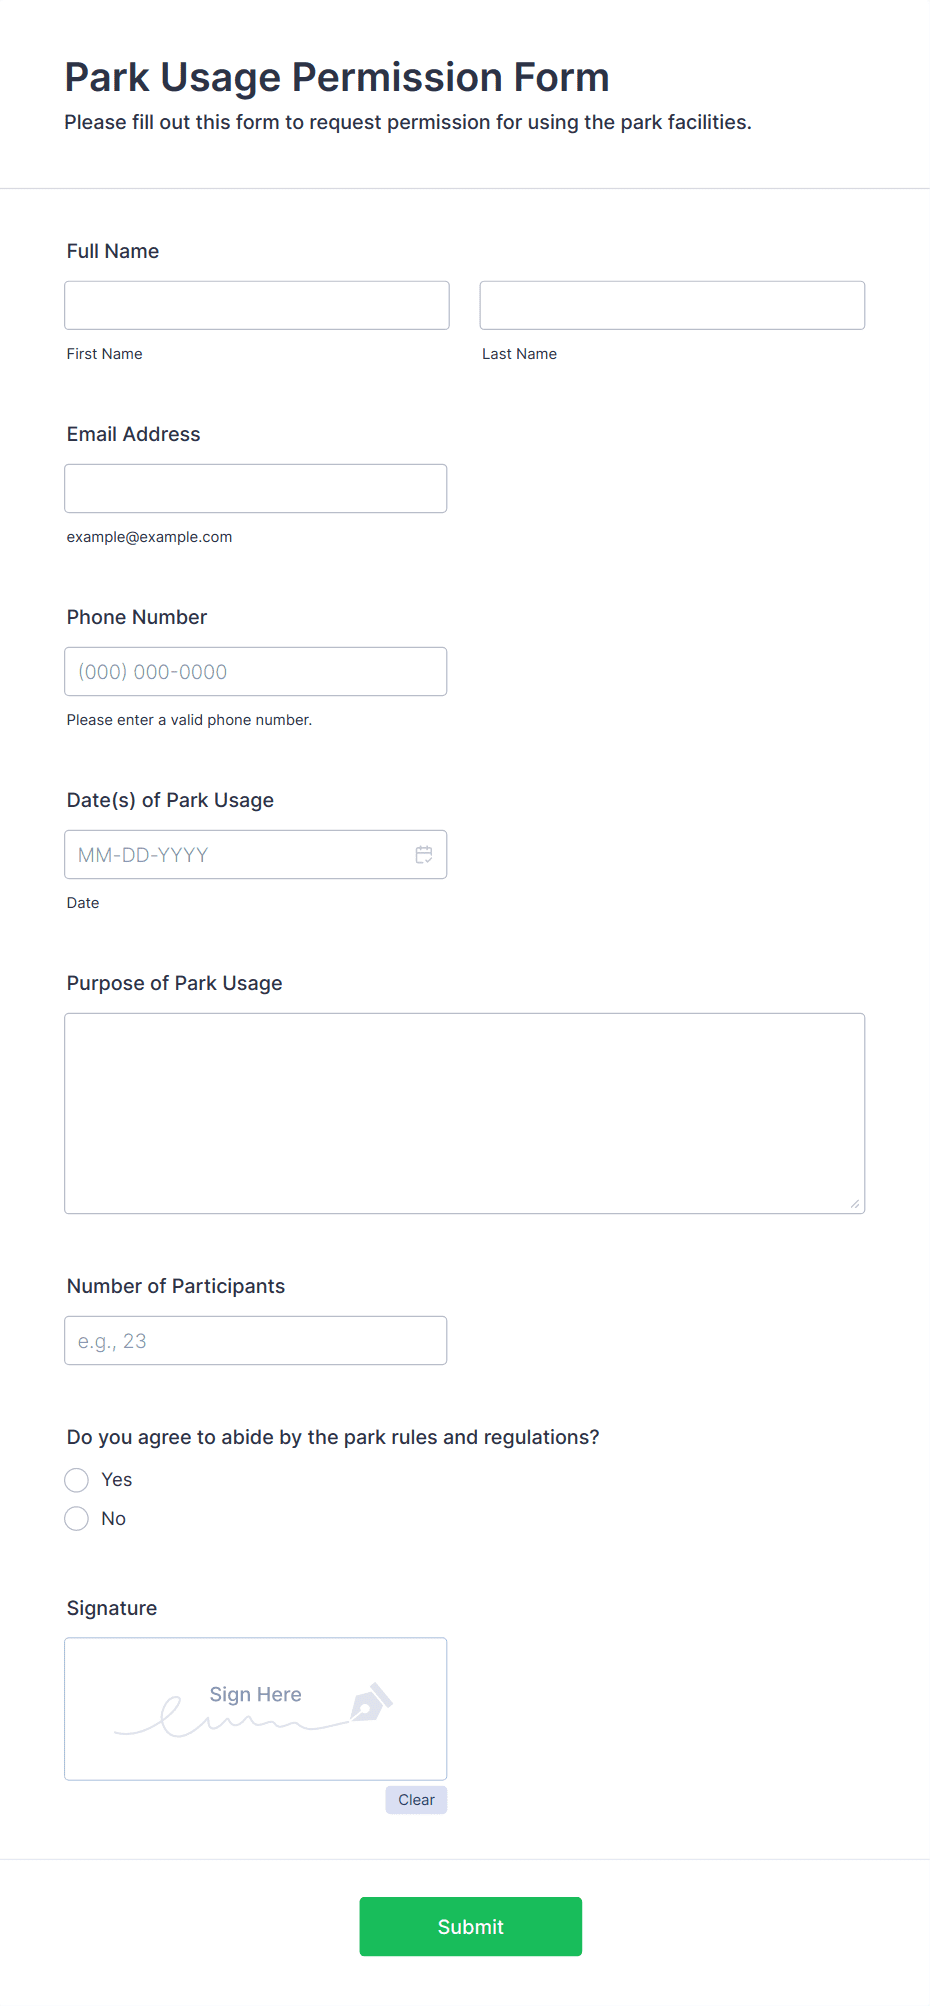Click the MM-DD-YYYY date field
This screenshot has height=2006, width=930.
256,854
